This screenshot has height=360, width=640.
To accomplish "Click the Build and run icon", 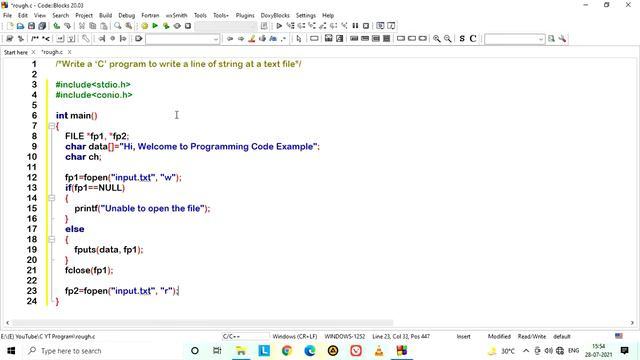I will tap(166, 26).
